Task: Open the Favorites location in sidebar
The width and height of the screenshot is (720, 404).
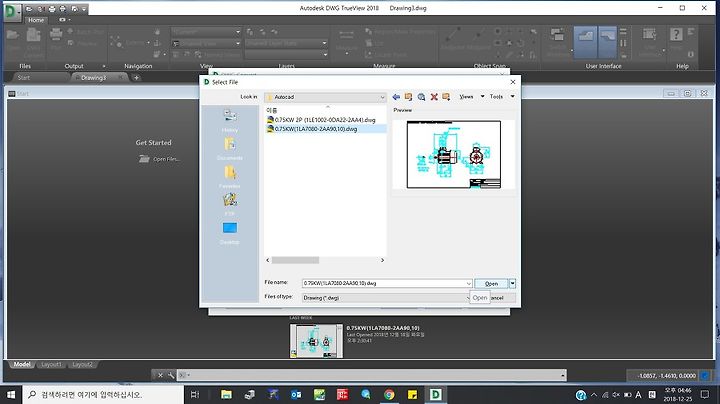Action: pyautogui.click(x=230, y=177)
